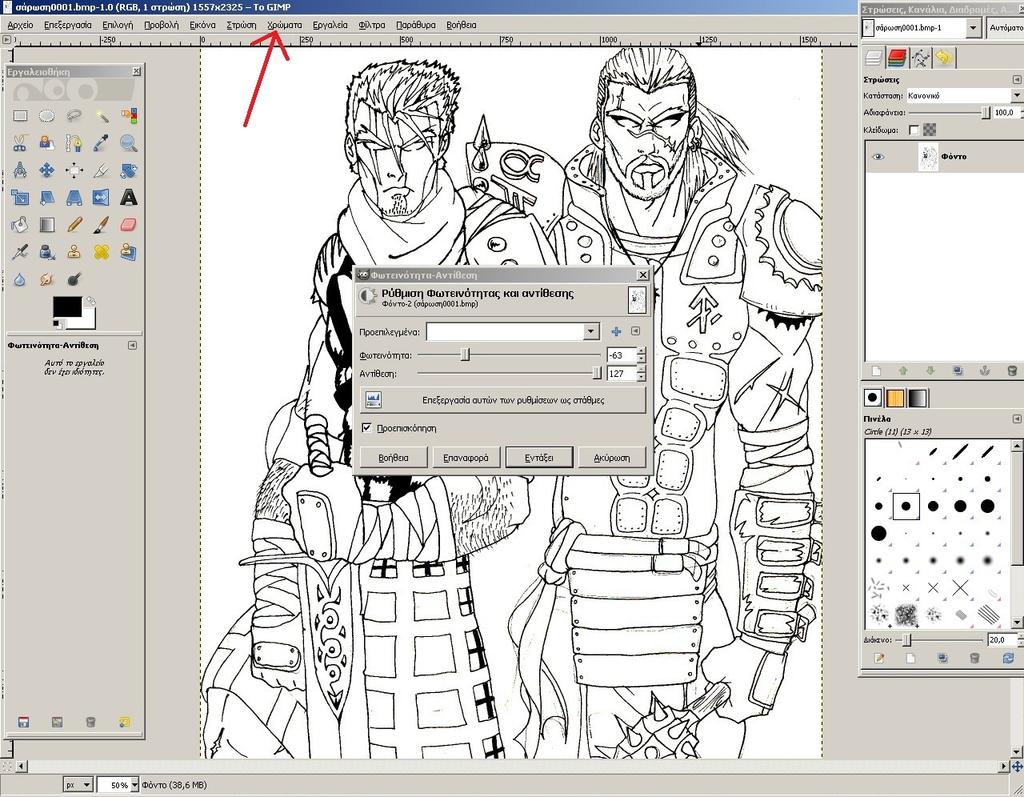The image size is (1024, 797).
Task: Open presets menu arrow beside plus icon
Action: click(635, 331)
